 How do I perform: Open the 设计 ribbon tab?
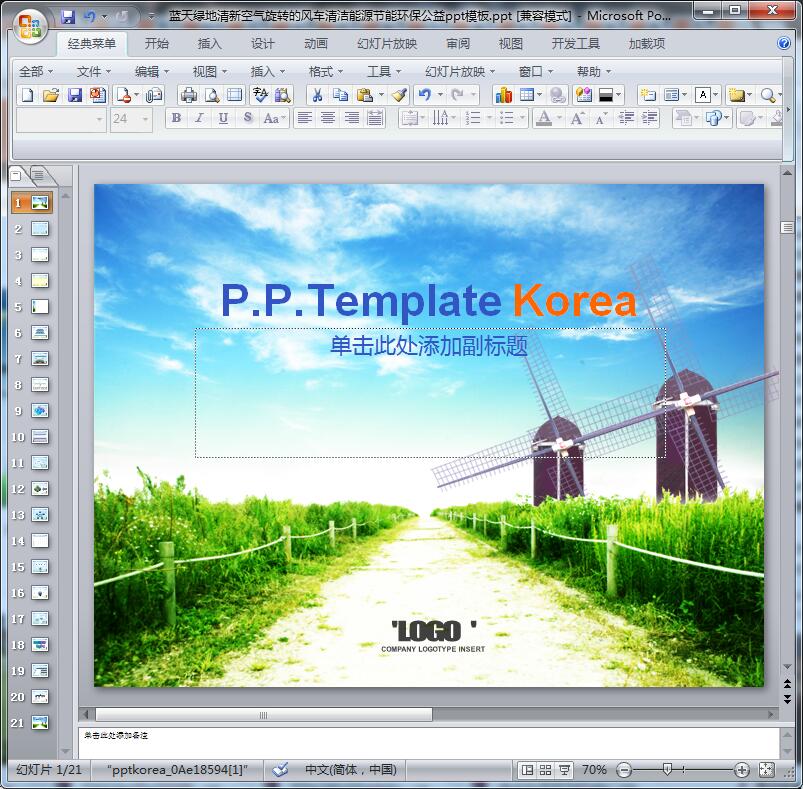click(262, 44)
